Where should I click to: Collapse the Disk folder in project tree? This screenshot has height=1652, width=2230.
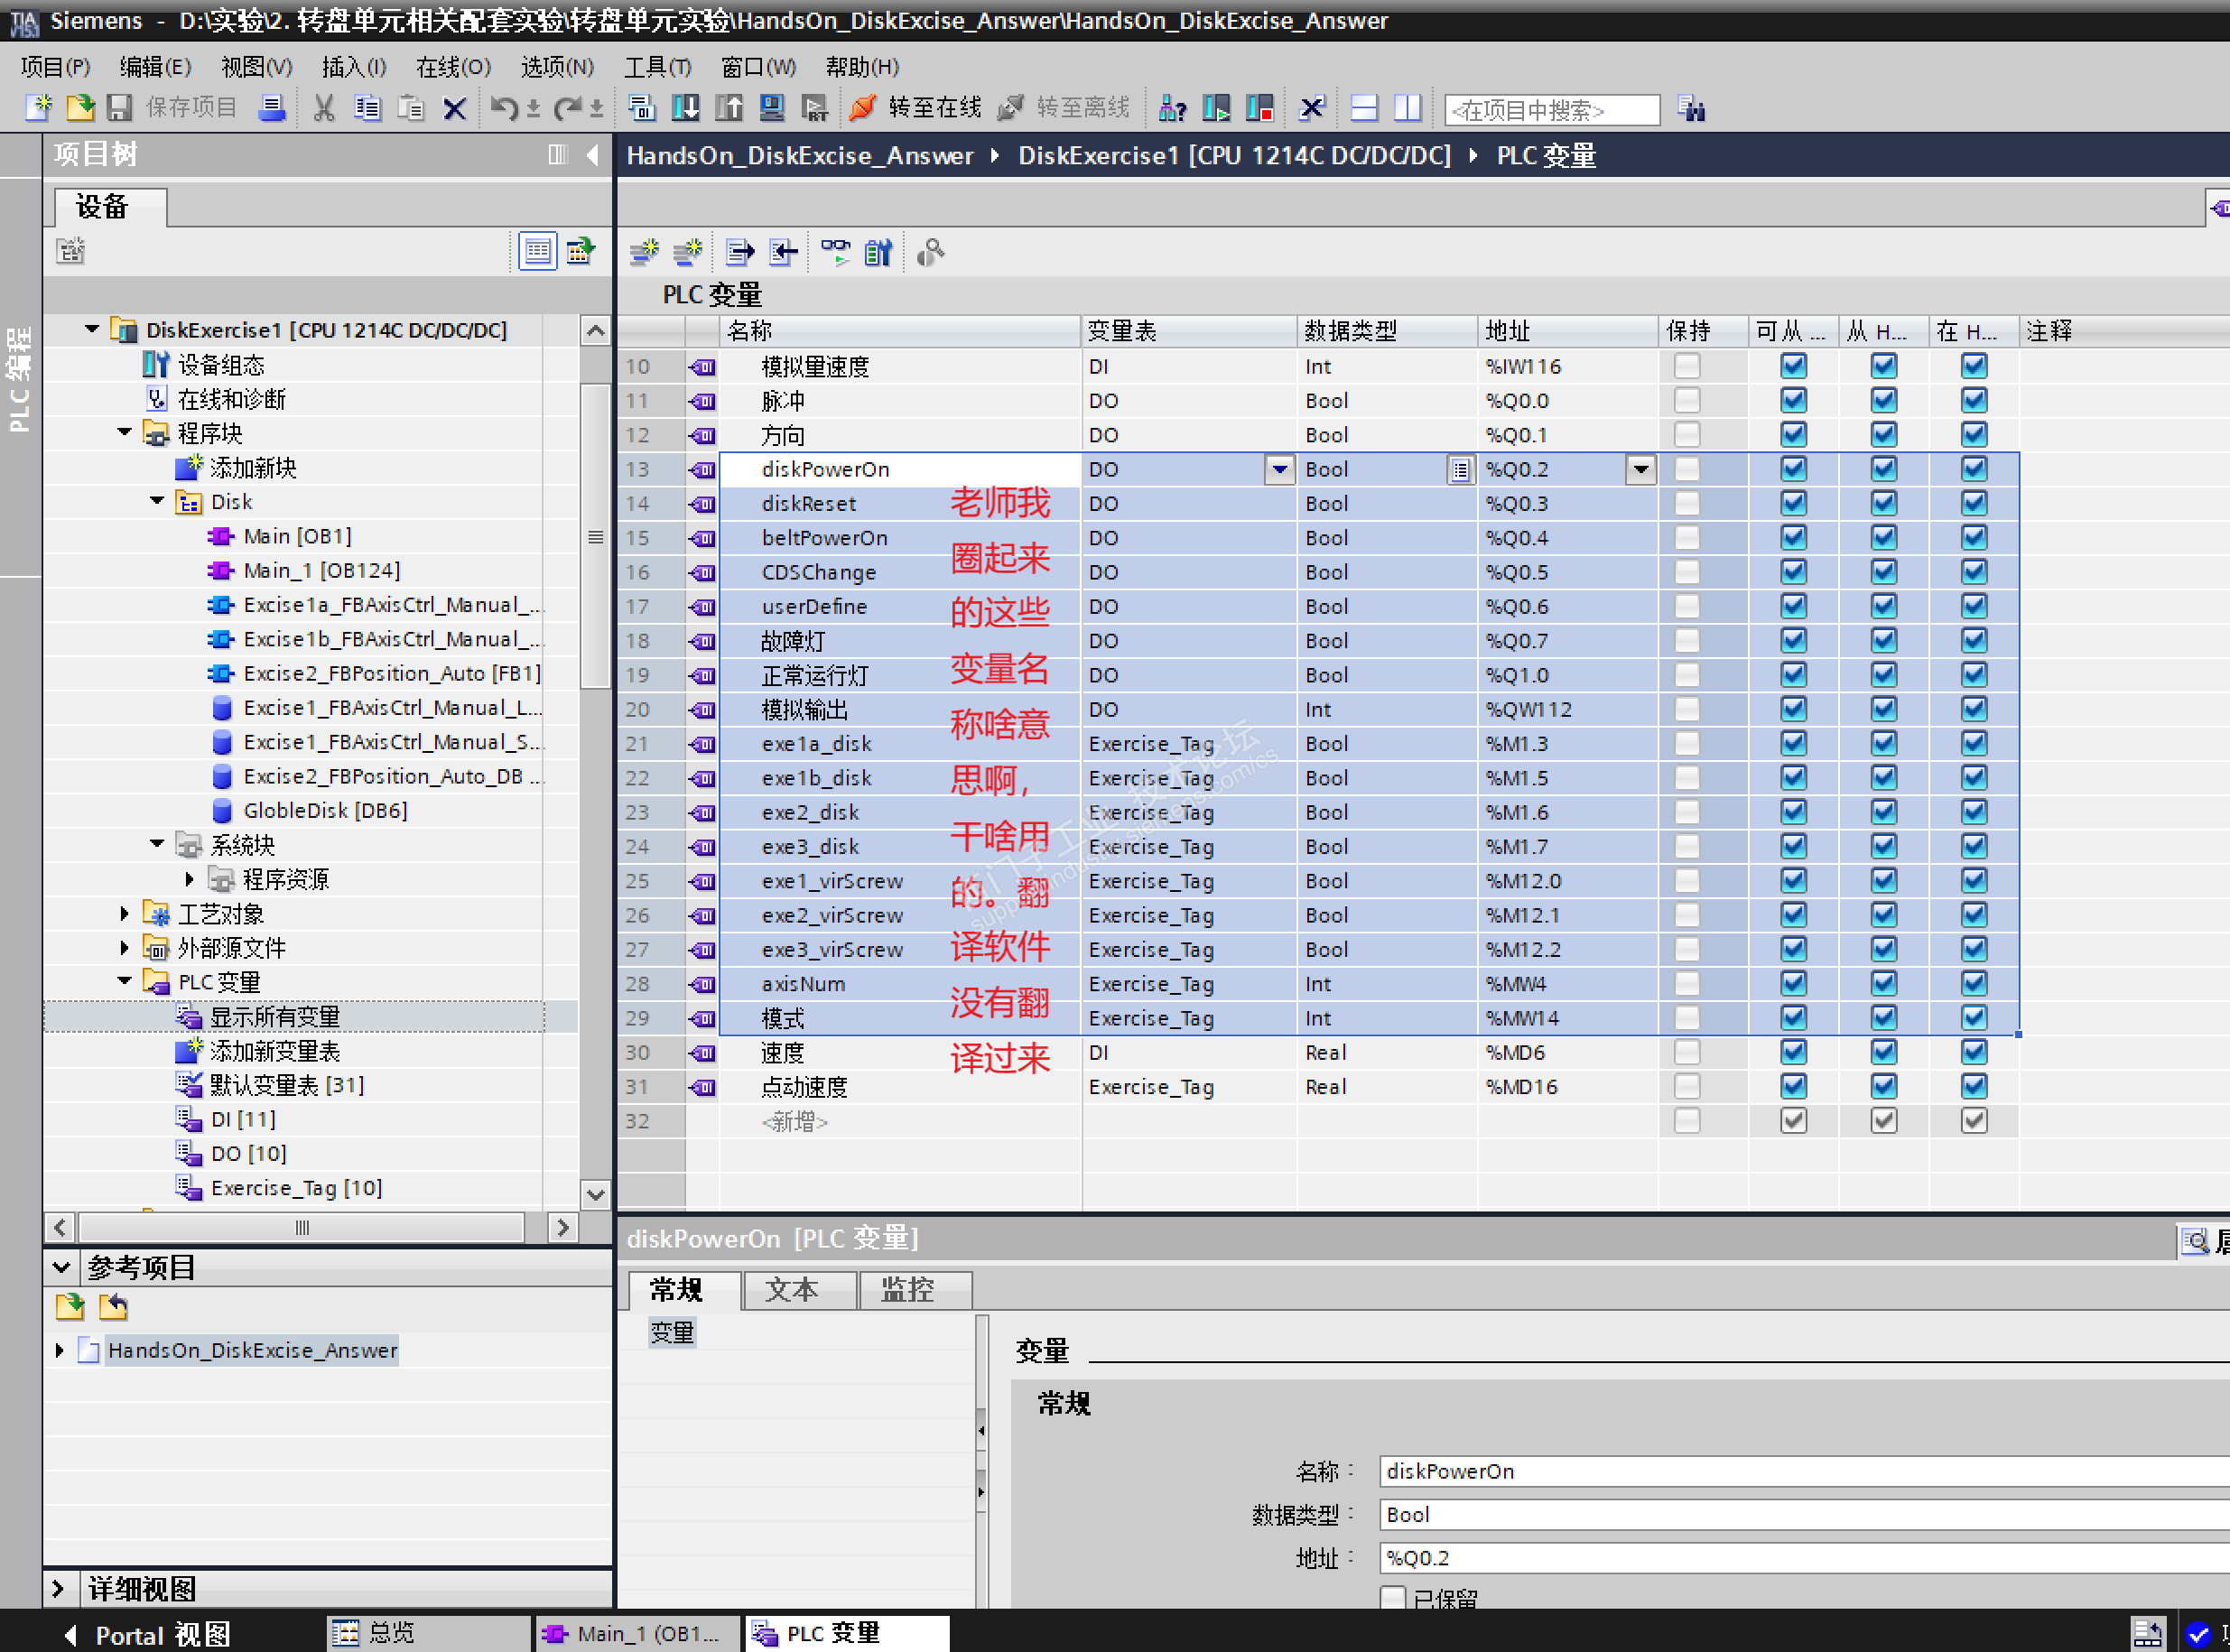(157, 502)
